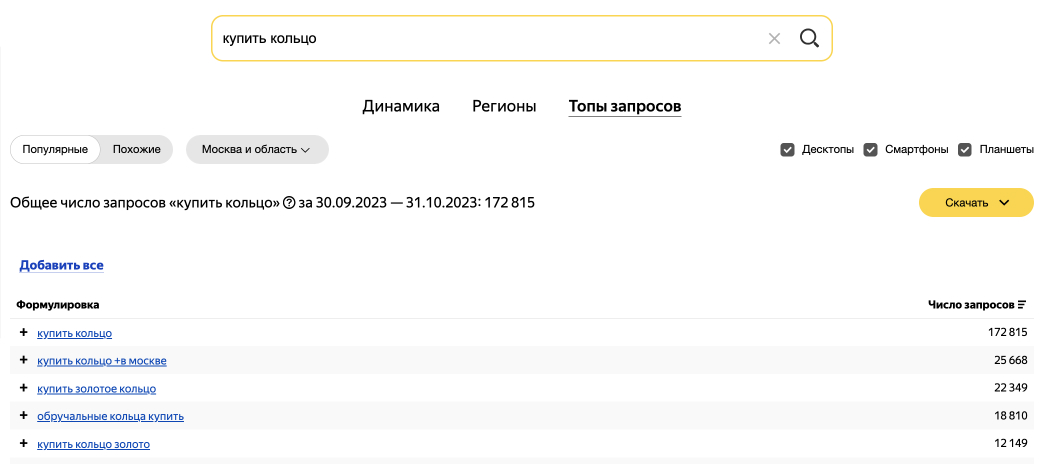The width and height of the screenshot is (1053, 464).
Task: Add обручальные кольца купить with plus icon
Action: [24, 416]
